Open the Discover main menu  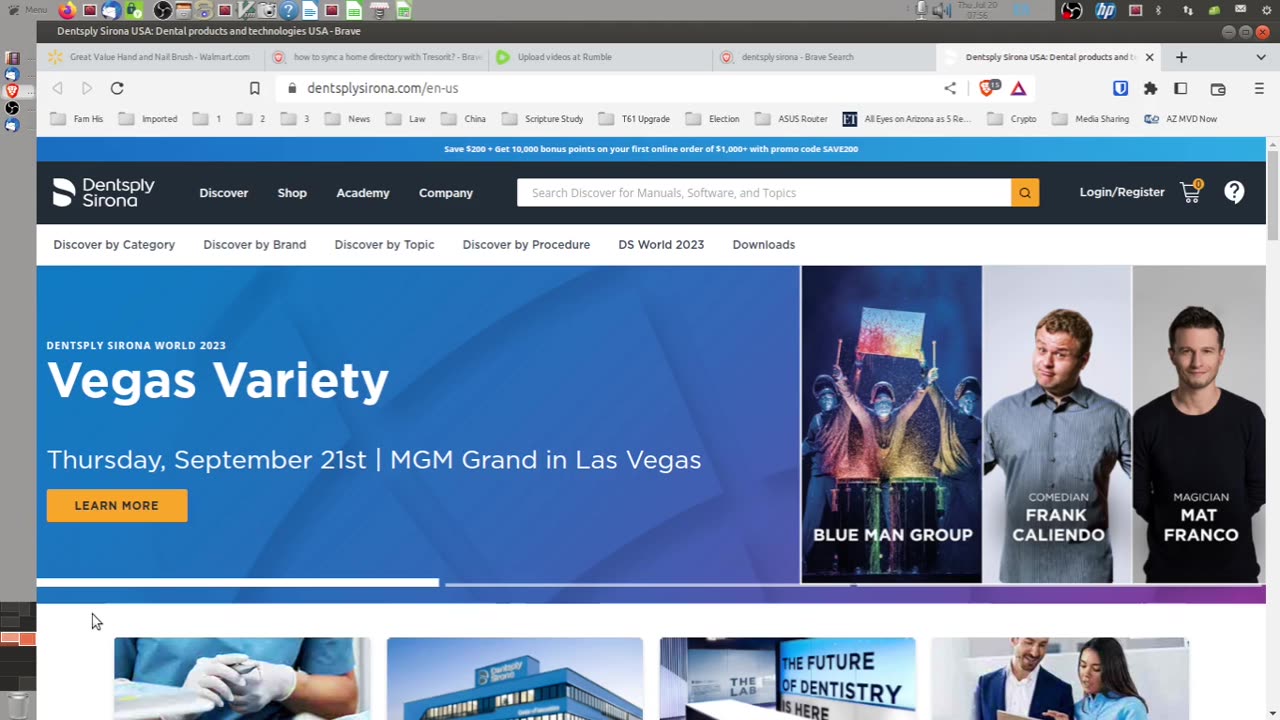click(x=224, y=193)
